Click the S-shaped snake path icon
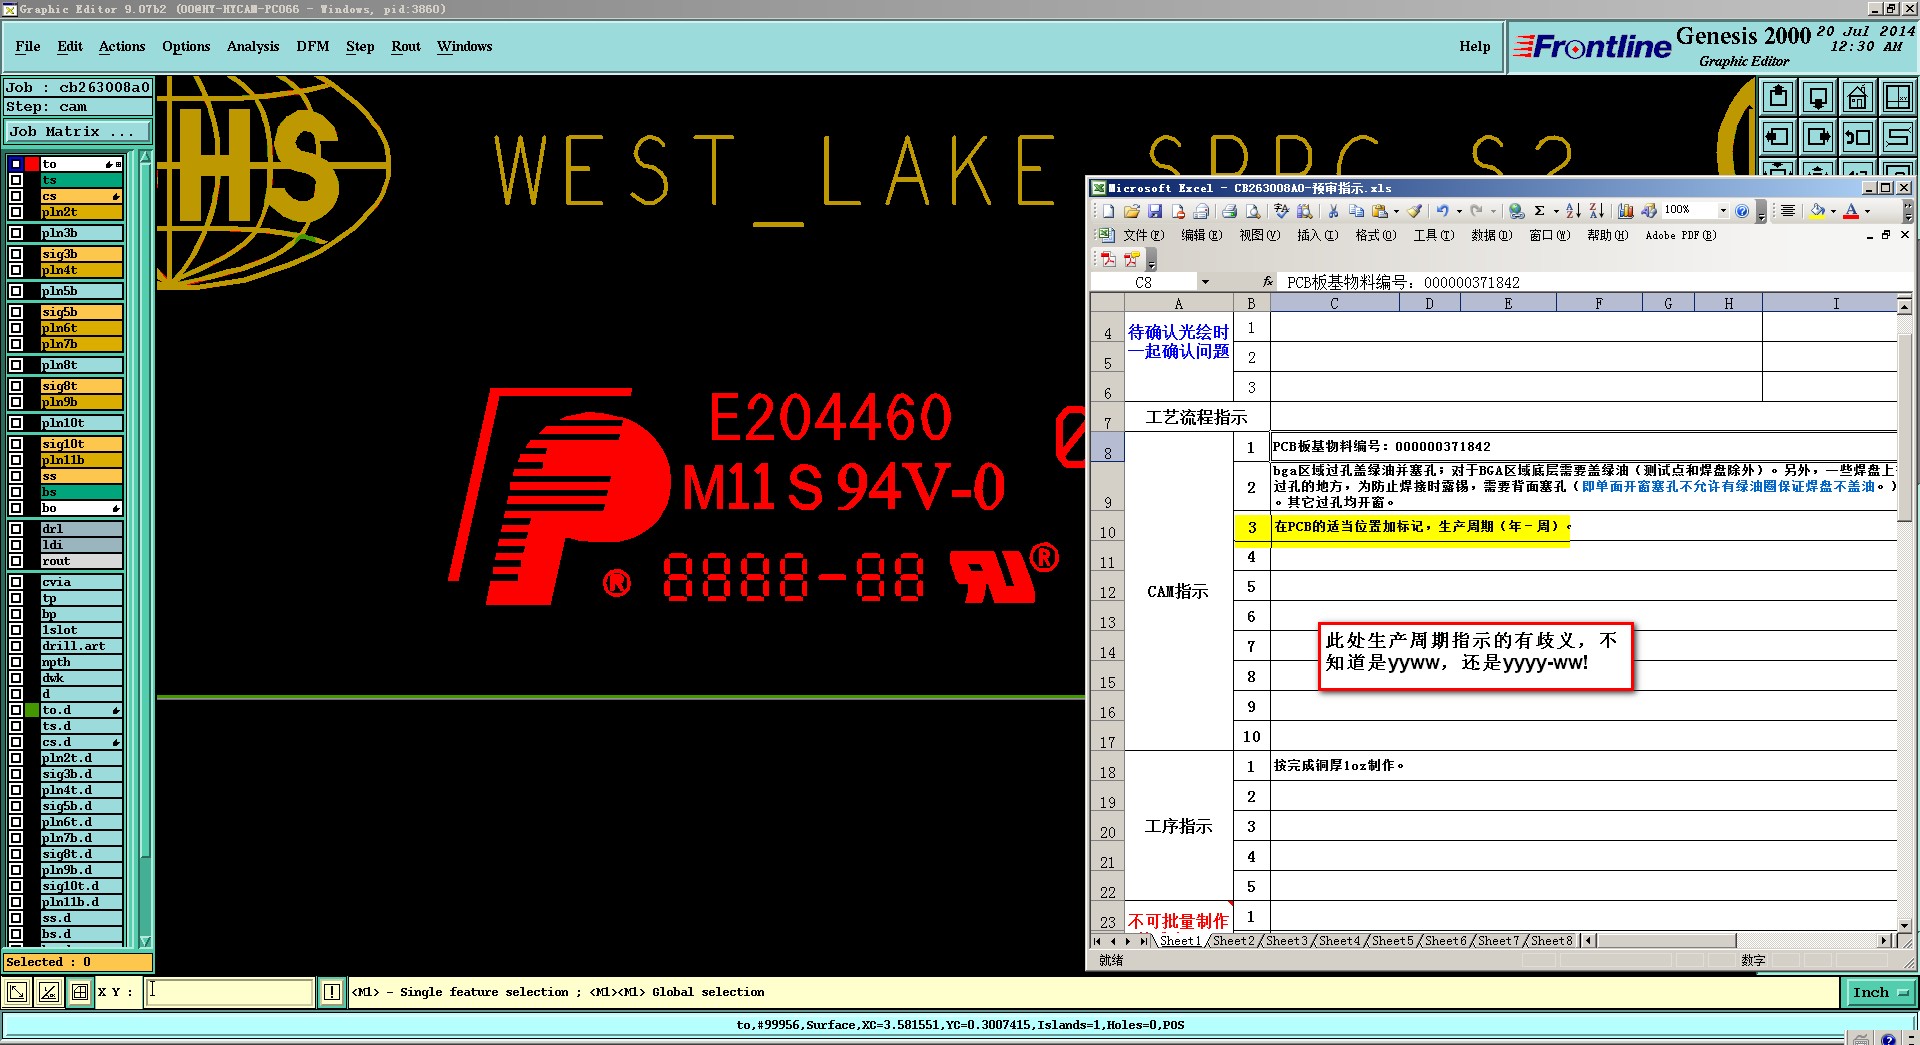Image resolution: width=1920 pixels, height=1045 pixels. point(1897,137)
